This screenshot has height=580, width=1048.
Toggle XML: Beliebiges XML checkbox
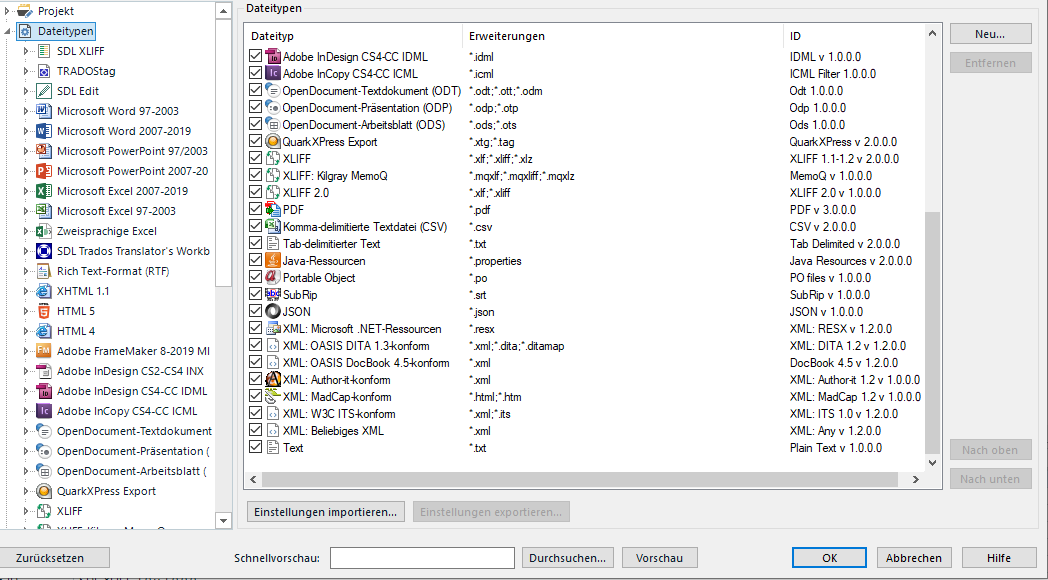point(255,430)
